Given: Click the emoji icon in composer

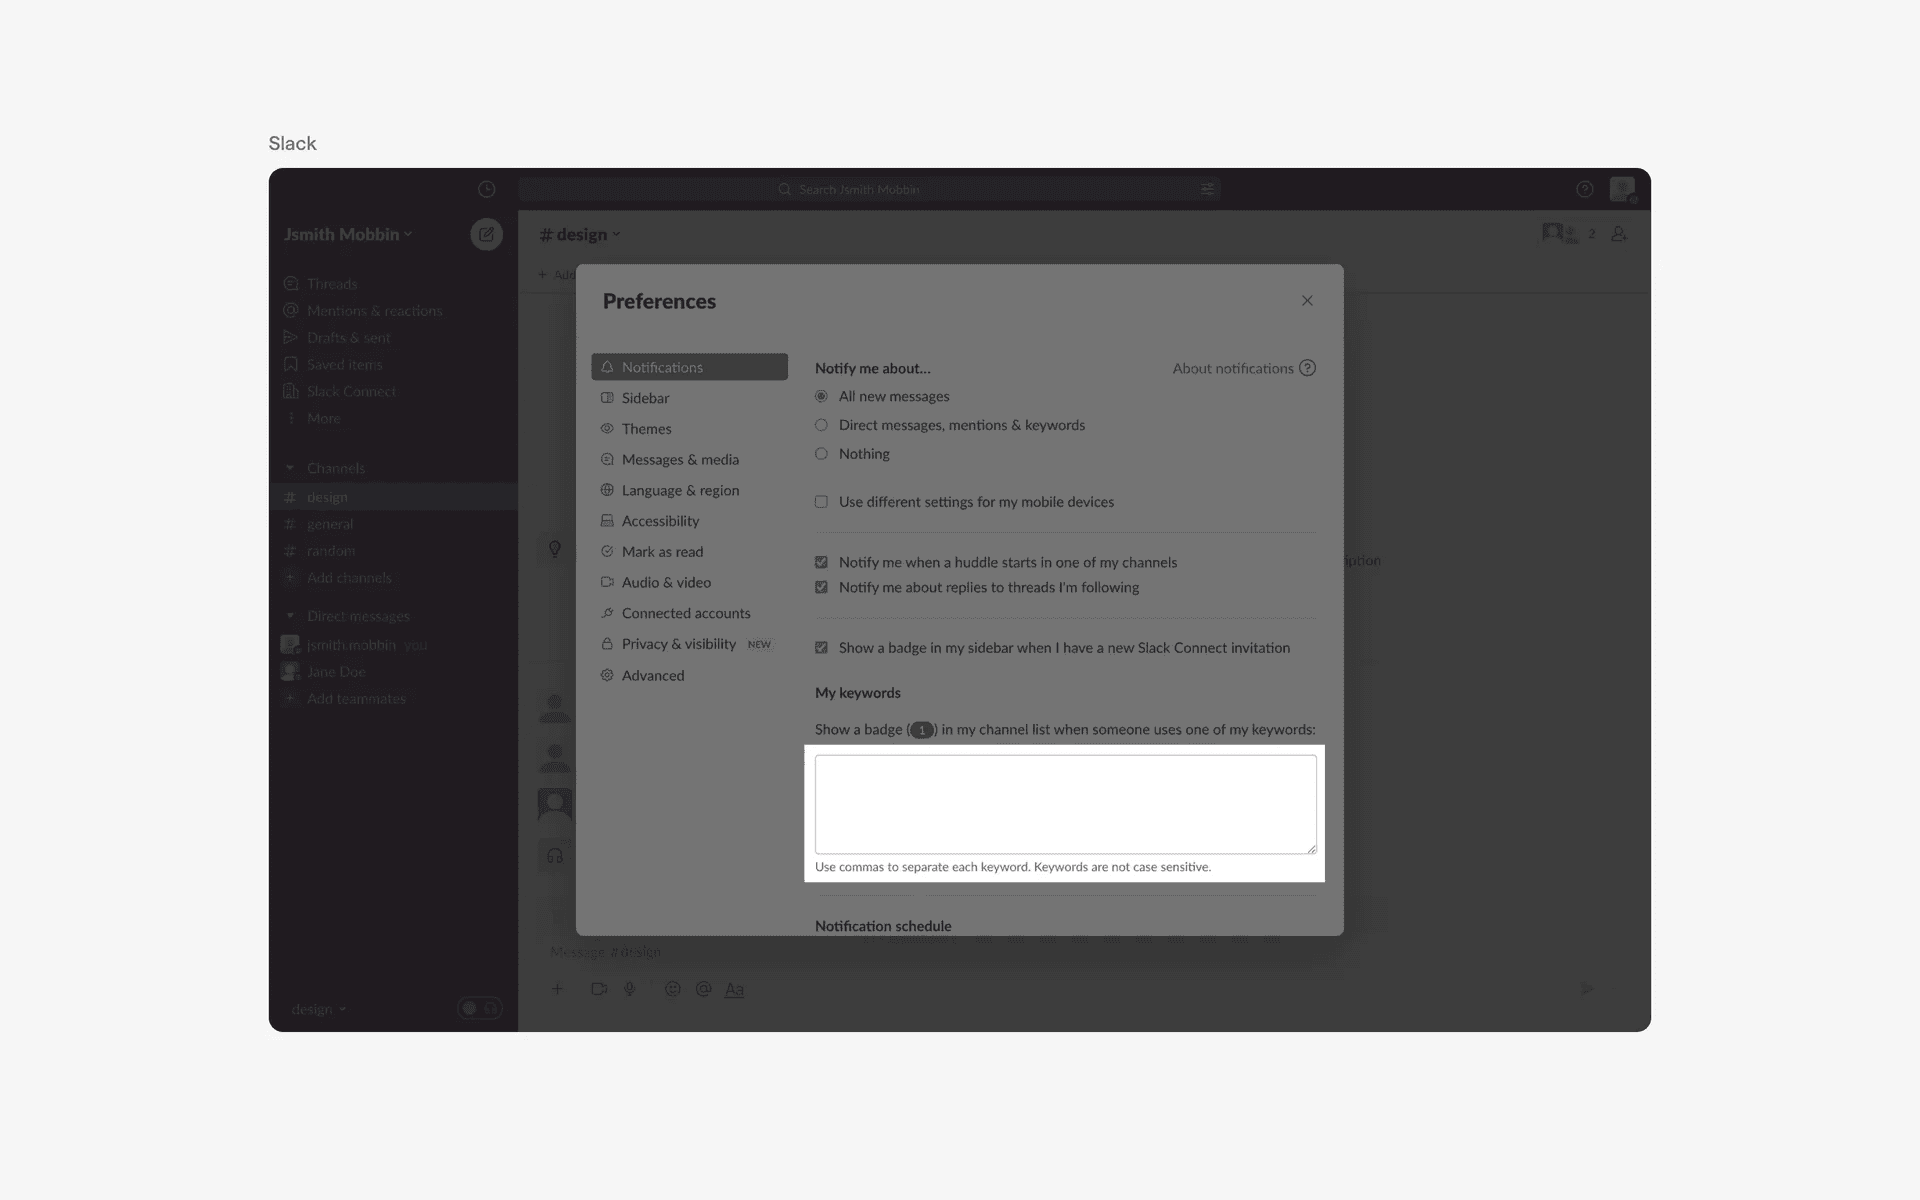Looking at the screenshot, I should point(673,989).
